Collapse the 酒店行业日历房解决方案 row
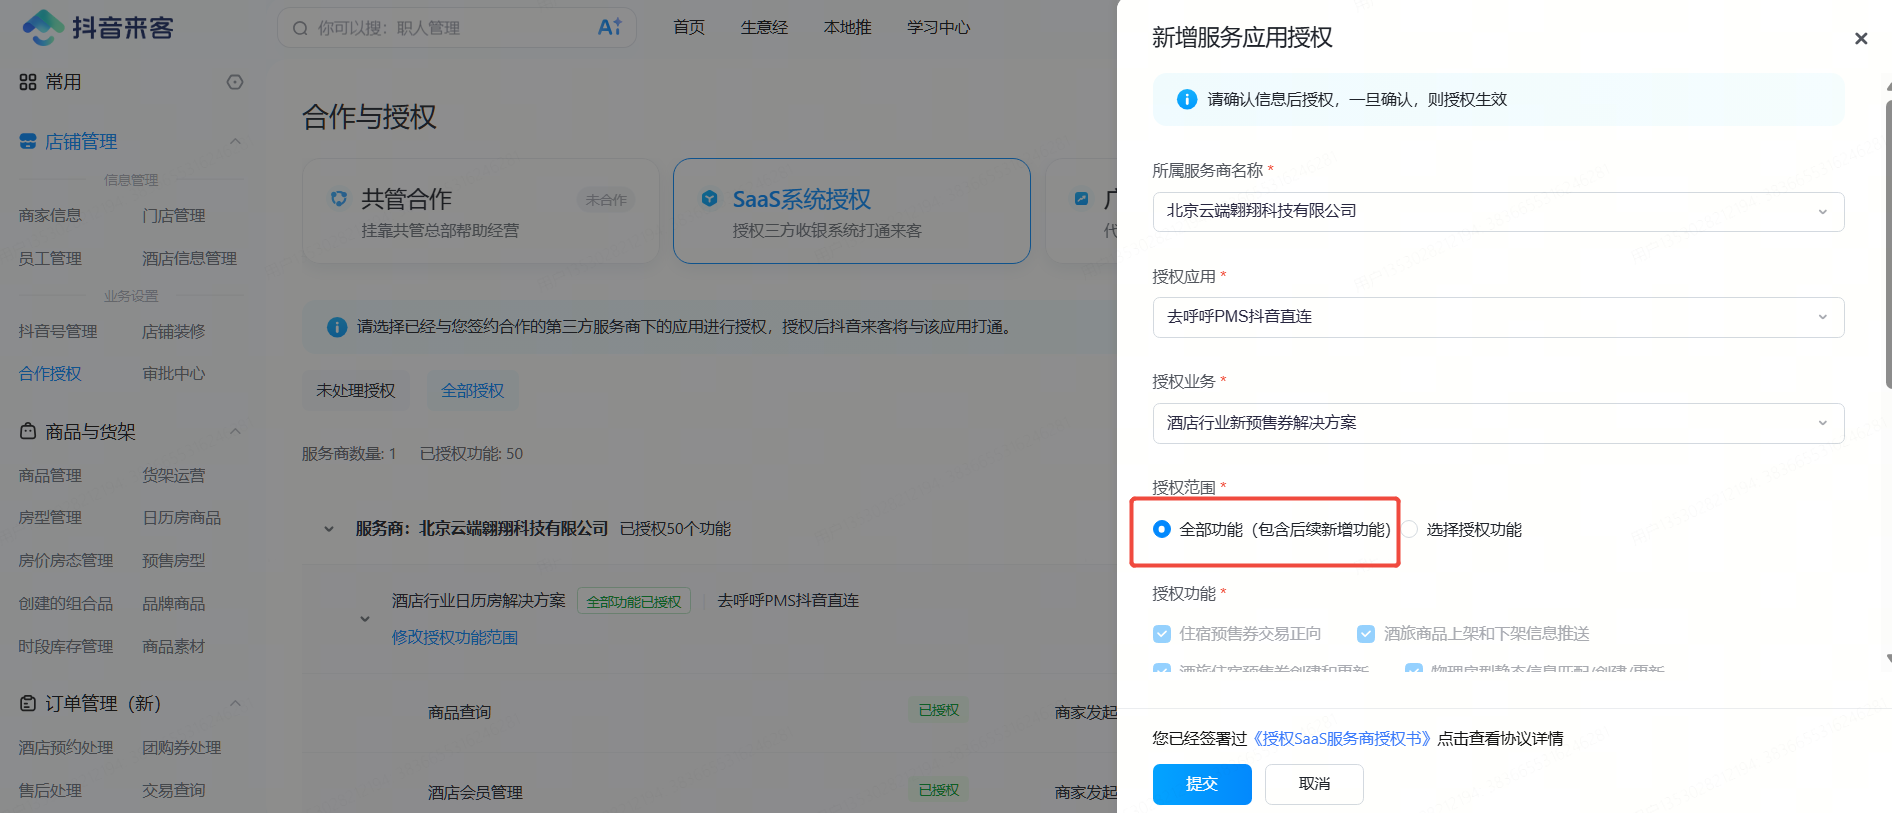The height and width of the screenshot is (813, 1892). (x=365, y=619)
